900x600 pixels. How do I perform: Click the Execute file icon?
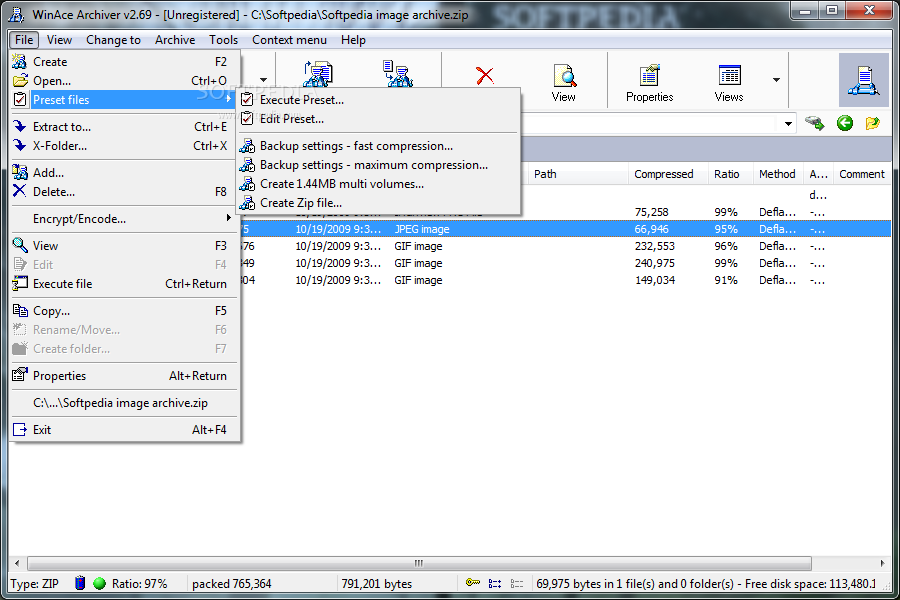[20, 283]
